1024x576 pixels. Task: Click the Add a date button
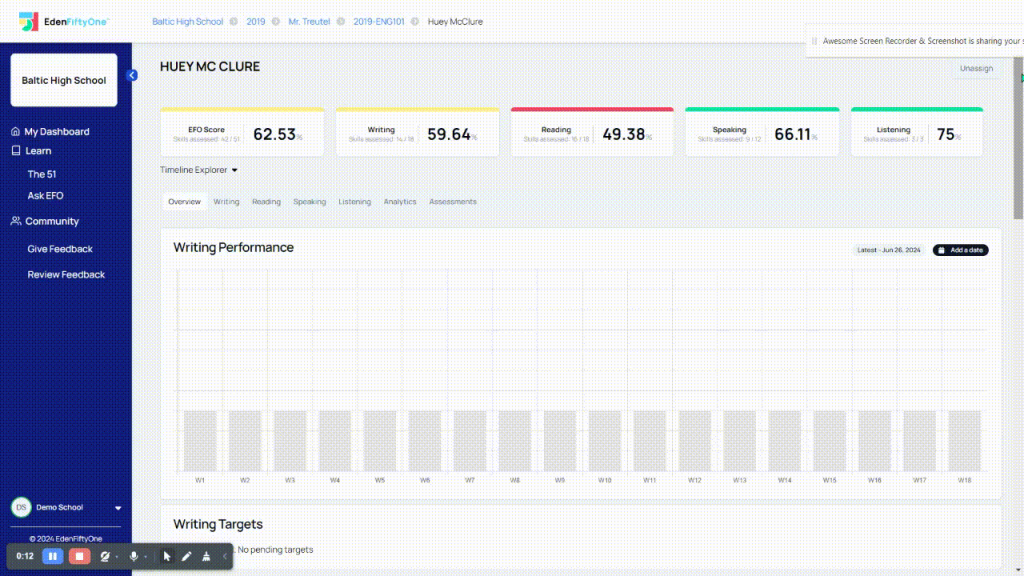[960, 250]
